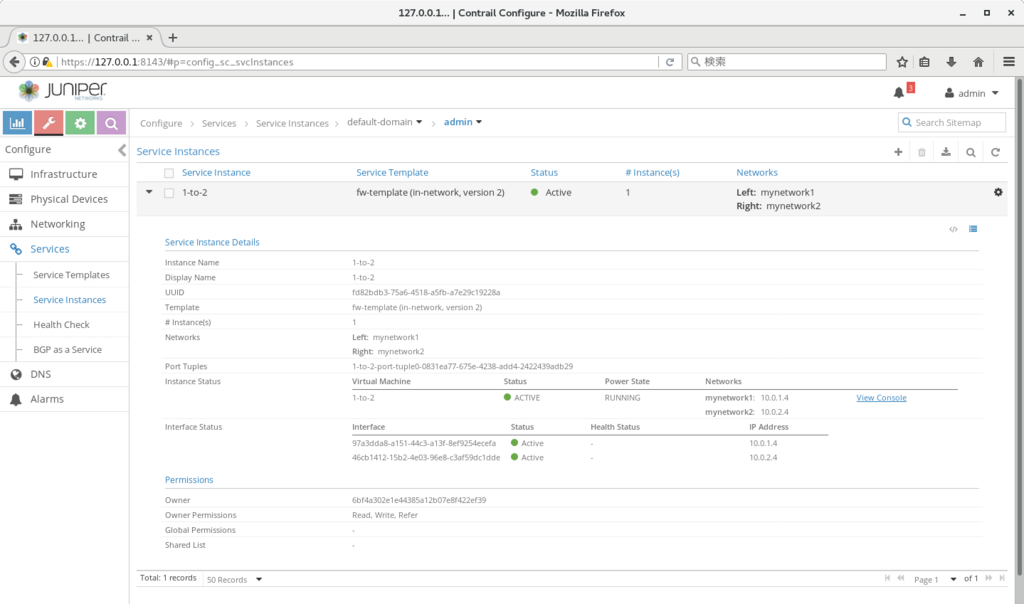Click Configure in the breadcrumb
The image size is (1024, 604).
coord(161,123)
